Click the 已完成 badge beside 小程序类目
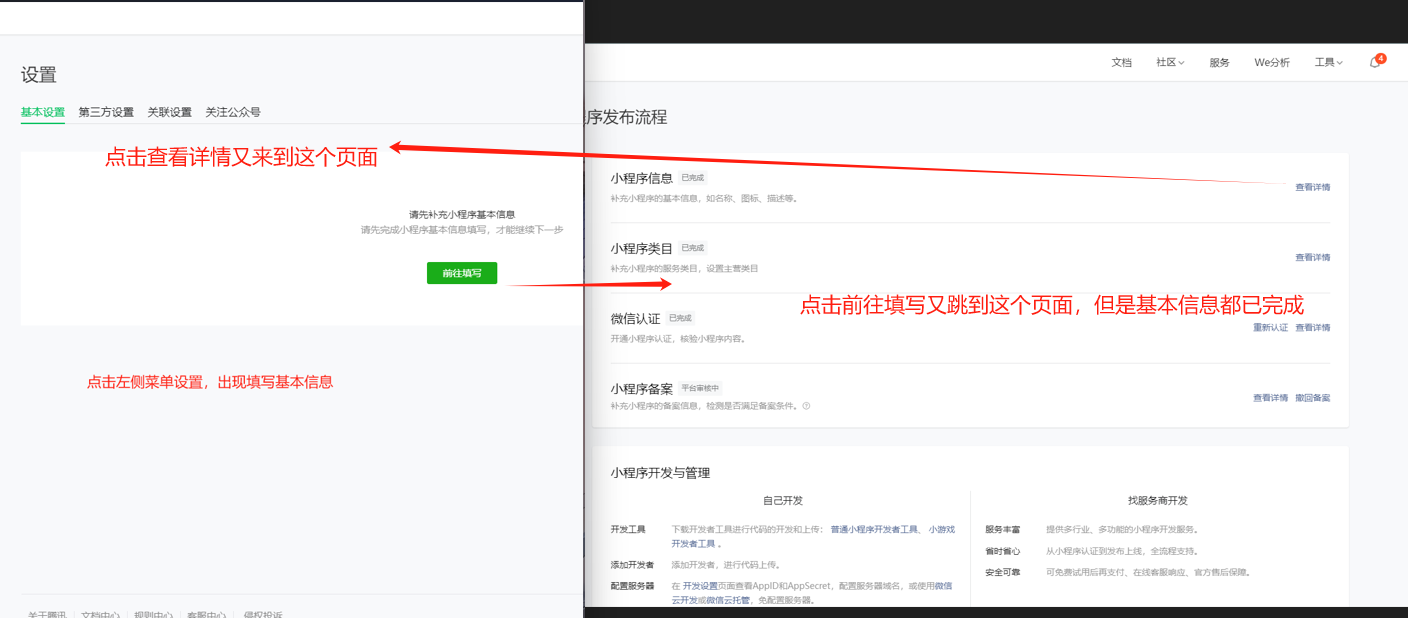 (x=693, y=247)
